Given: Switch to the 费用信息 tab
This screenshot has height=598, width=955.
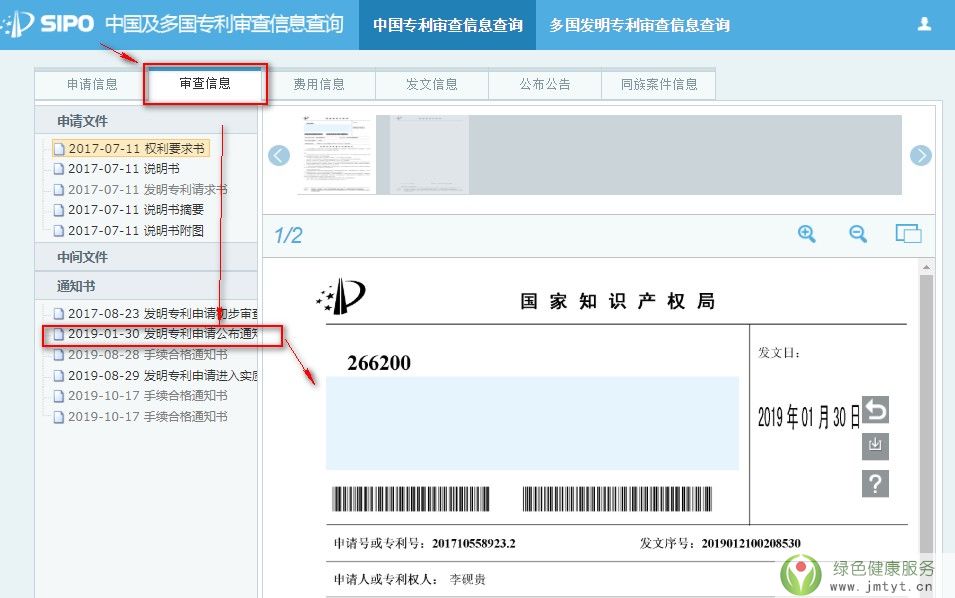Looking at the screenshot, I should tap(319, 85).
